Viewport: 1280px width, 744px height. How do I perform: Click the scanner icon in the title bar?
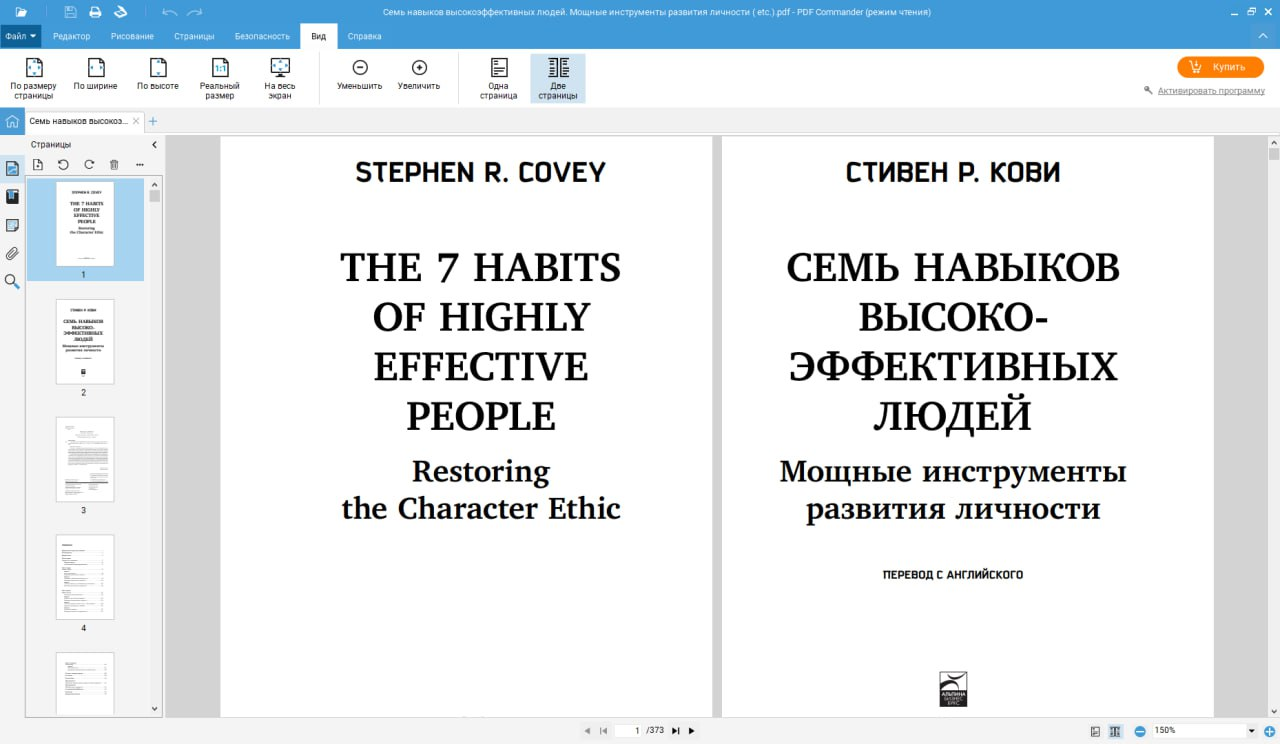click(120, 12)
